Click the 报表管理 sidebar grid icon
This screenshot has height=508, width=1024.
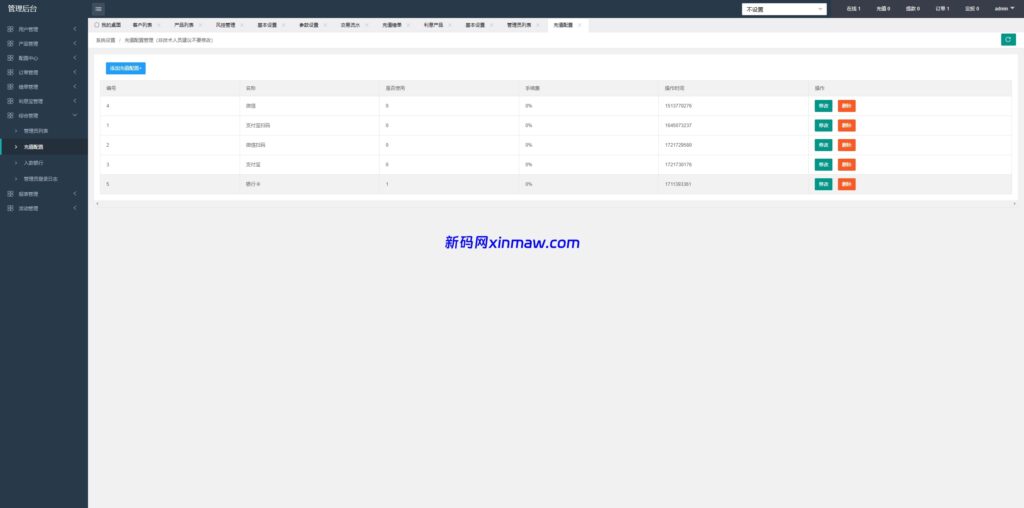pyautogui.click(x=10, y=193)
